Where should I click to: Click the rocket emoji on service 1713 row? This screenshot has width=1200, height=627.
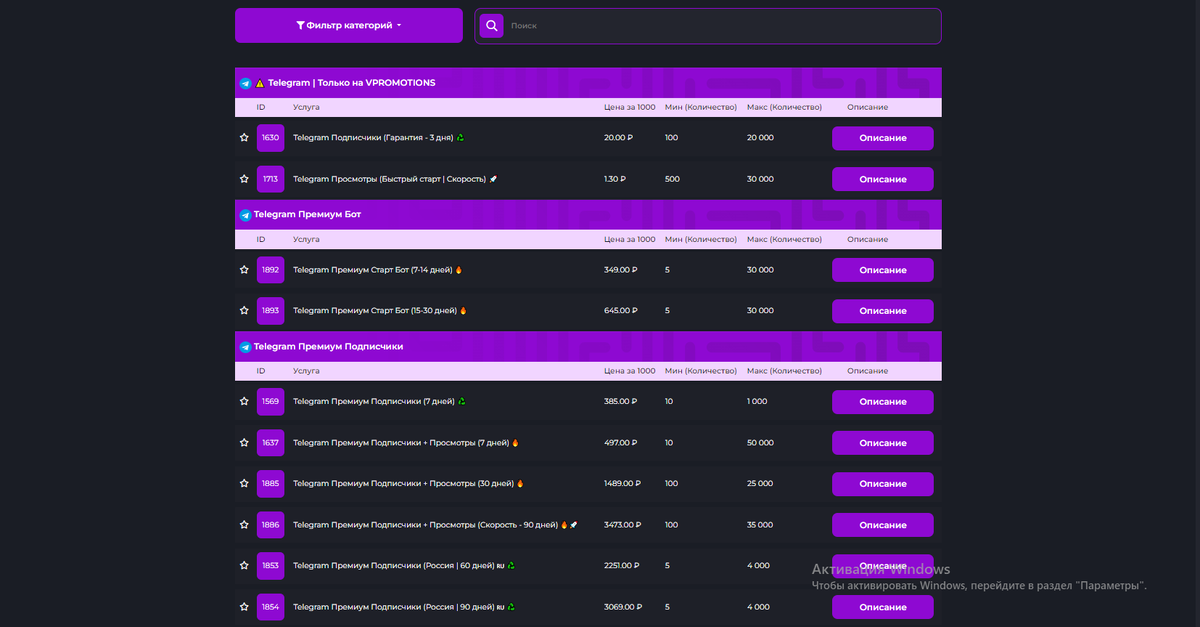coord(493,179)
